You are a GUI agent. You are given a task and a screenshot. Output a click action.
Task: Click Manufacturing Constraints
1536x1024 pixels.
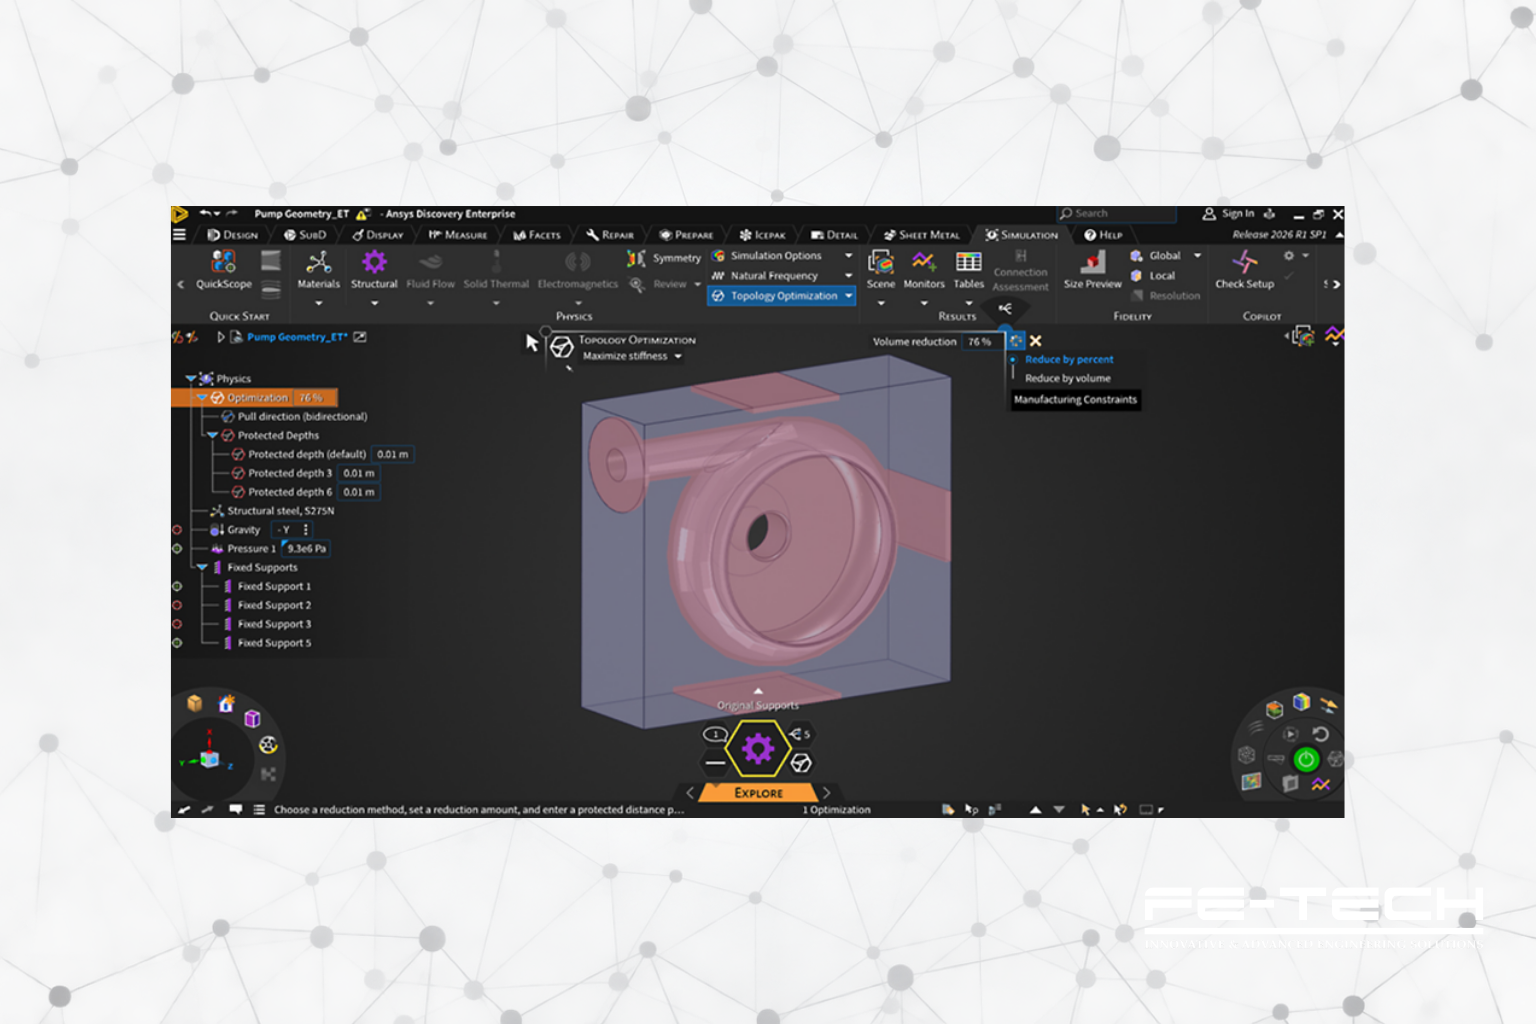point(1075,400)
